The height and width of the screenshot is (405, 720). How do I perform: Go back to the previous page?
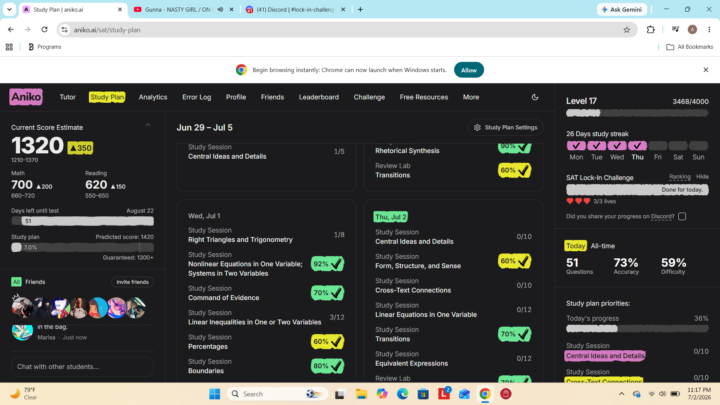[11, 29]
